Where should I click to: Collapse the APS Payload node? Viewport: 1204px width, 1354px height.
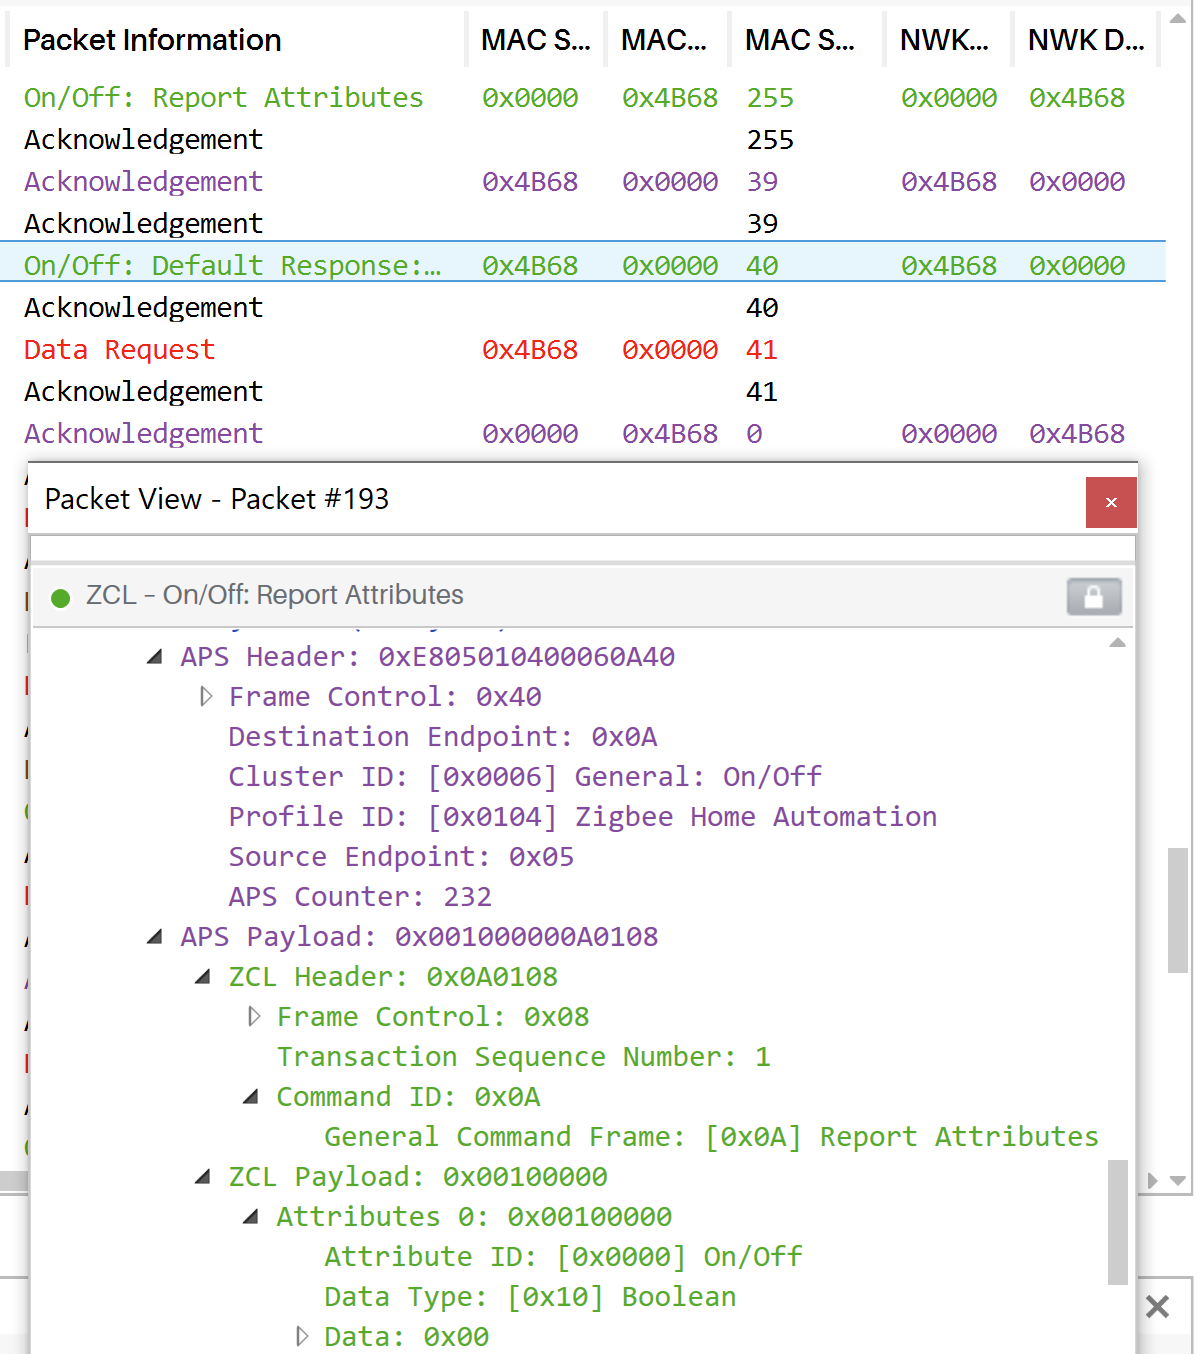click(156, 936)
